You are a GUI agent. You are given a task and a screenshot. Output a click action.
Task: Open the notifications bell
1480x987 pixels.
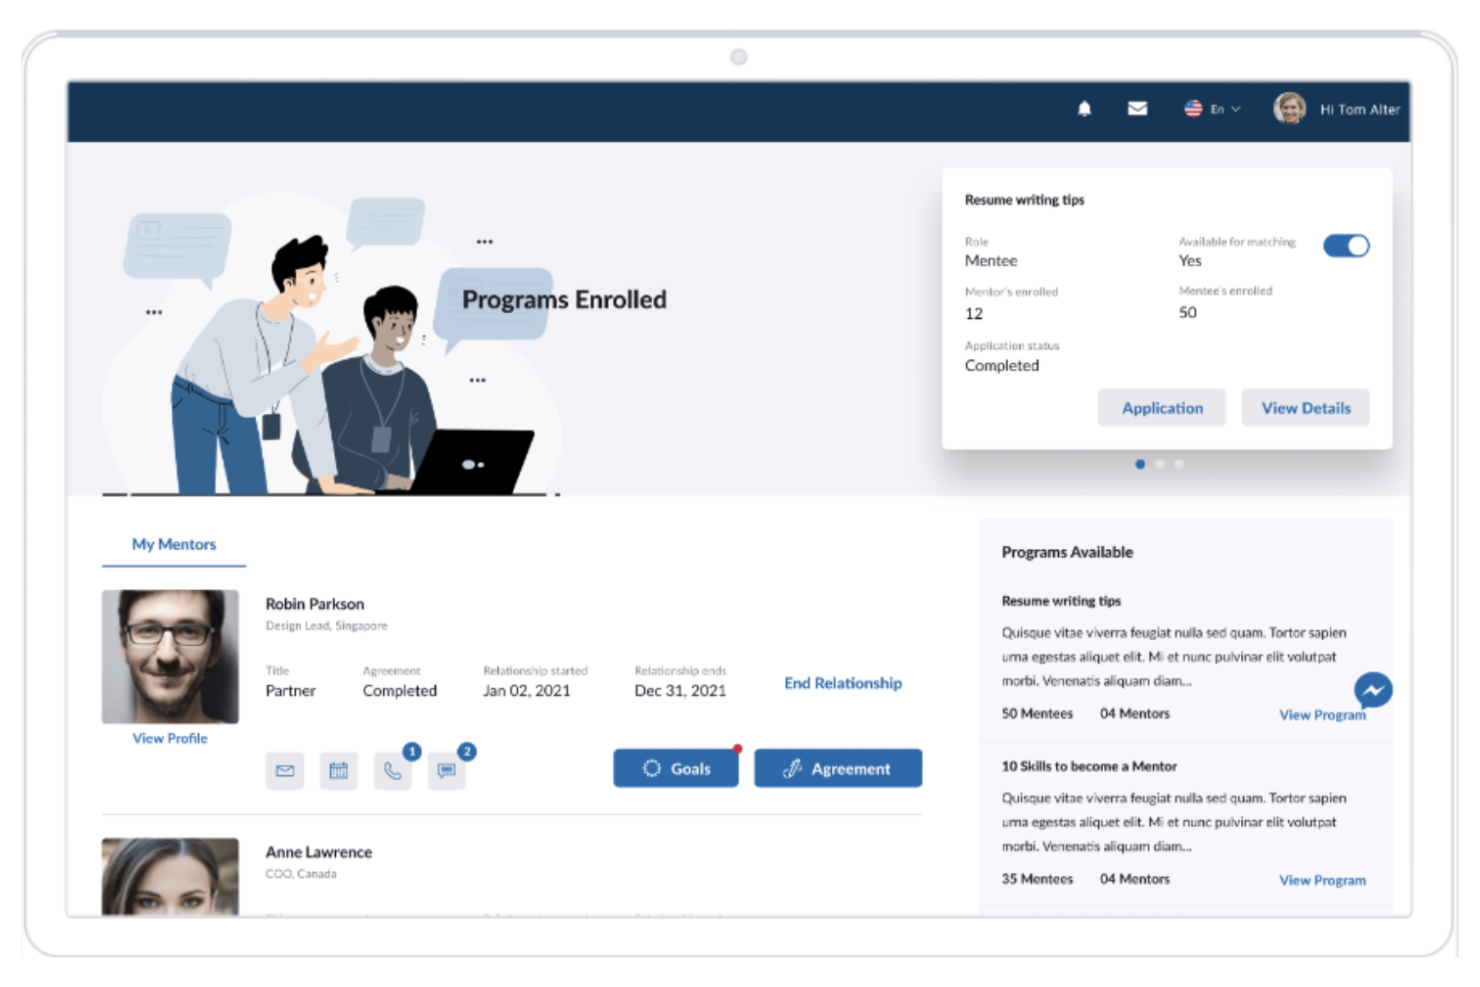(1085, 108)
